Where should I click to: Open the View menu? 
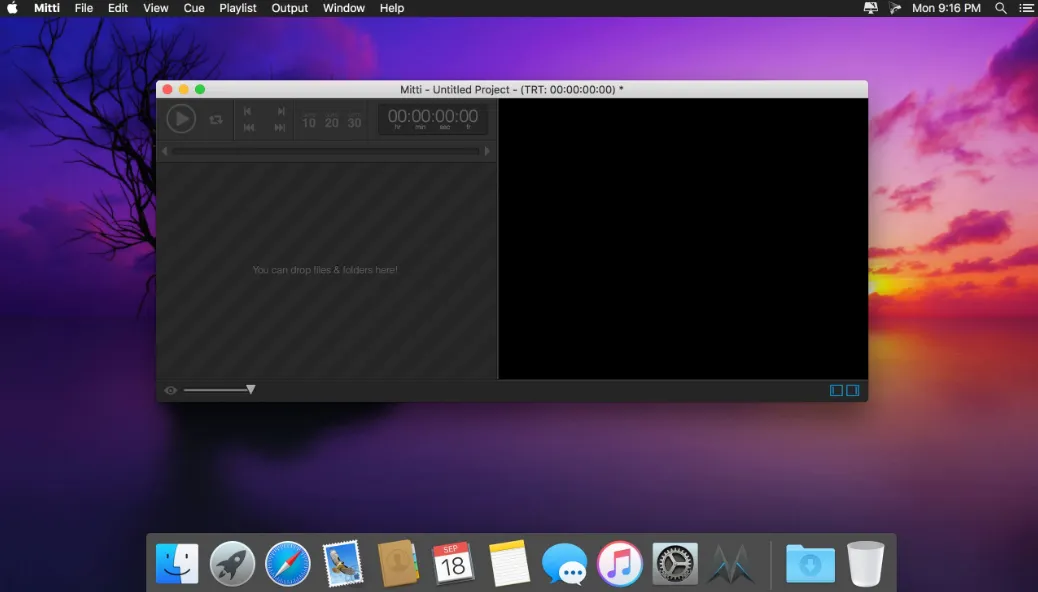pos(156,8)
